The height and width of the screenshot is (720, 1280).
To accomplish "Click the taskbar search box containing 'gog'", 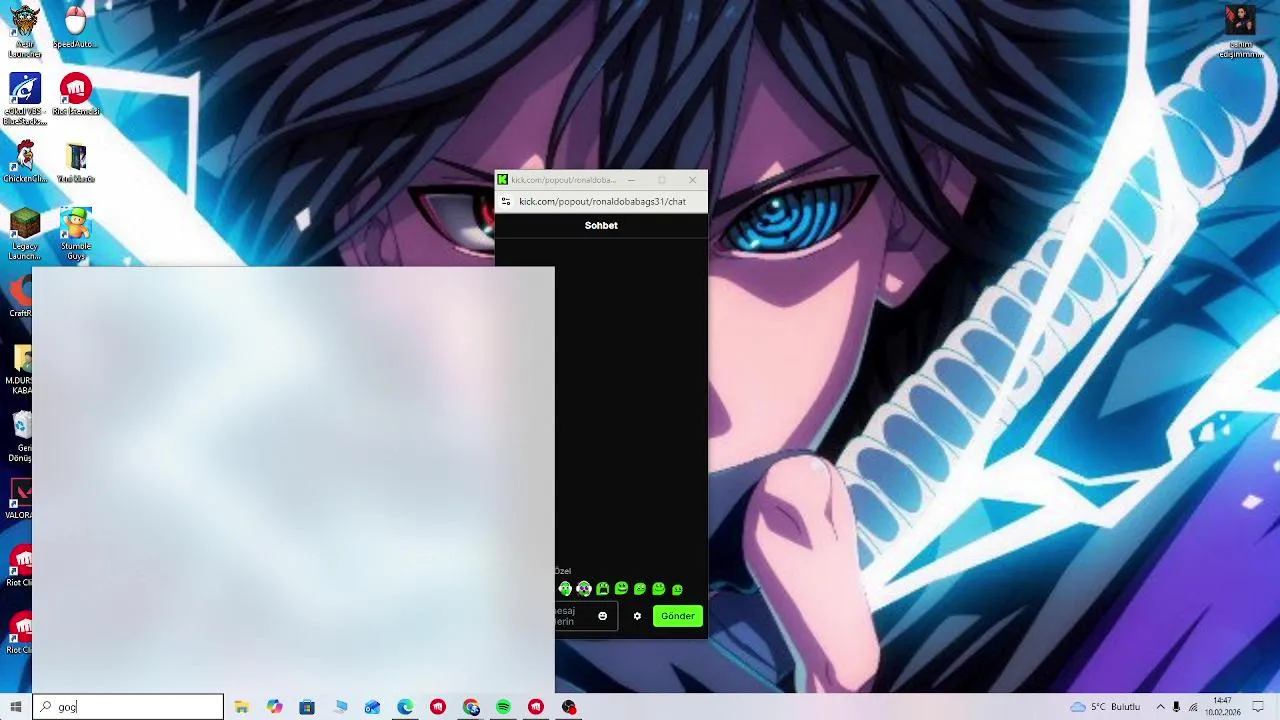I will [128, 707].
